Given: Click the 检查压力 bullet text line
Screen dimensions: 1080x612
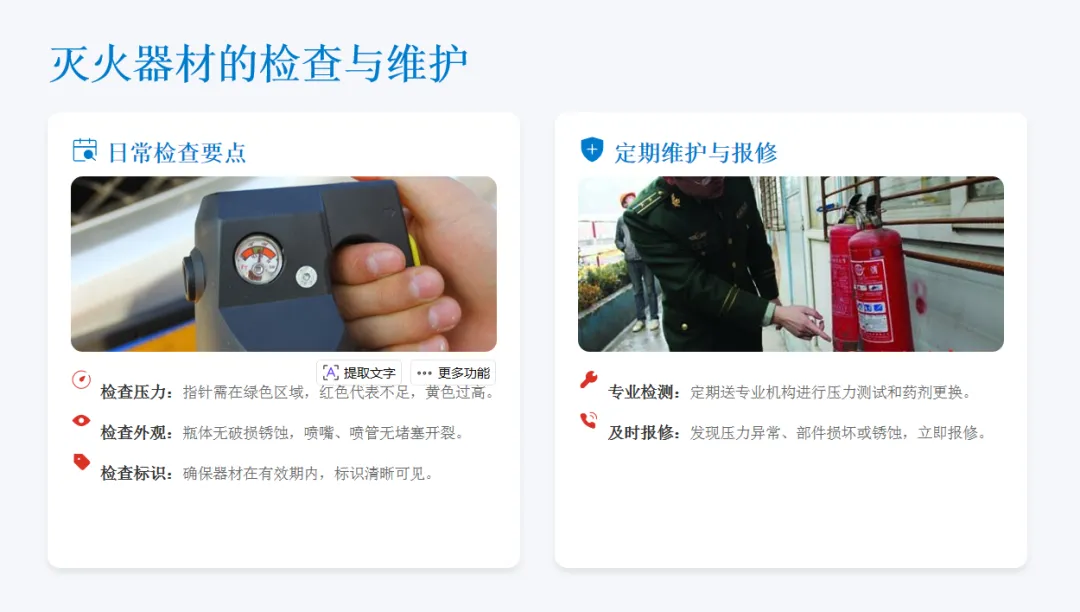Looking at the screenshot, I should click(298, 392).
